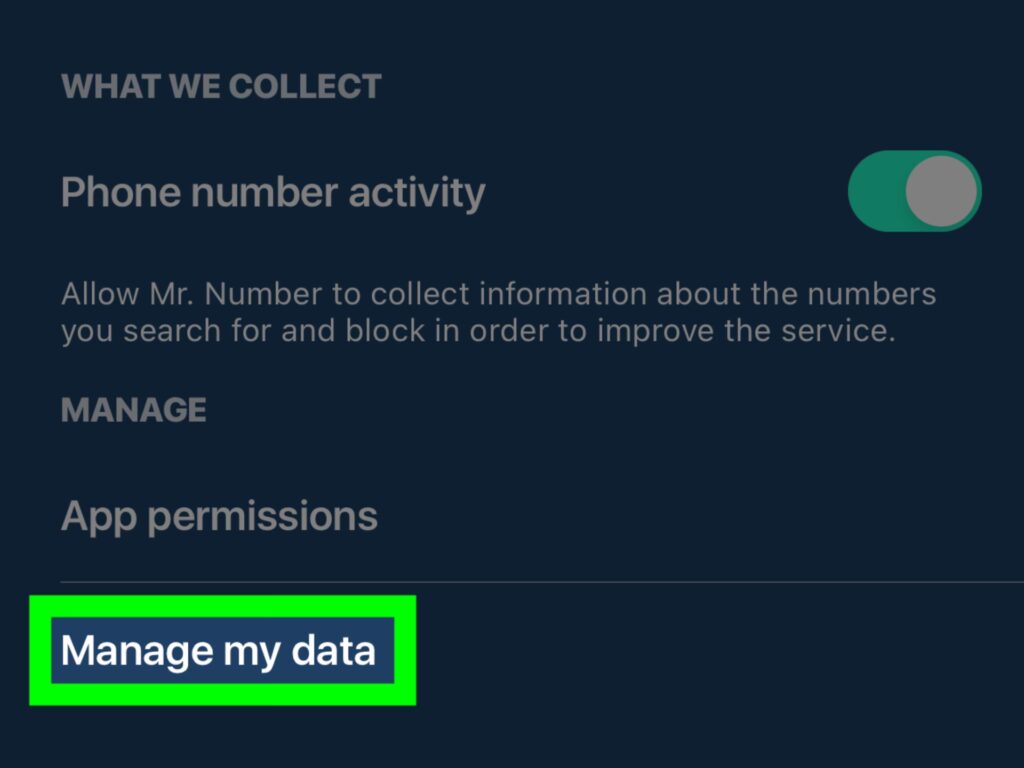The height and width of the screenshot is (768, 1024).
Task: Click 'Allow Mr. Number' in the description
Action: pos(190,295)
